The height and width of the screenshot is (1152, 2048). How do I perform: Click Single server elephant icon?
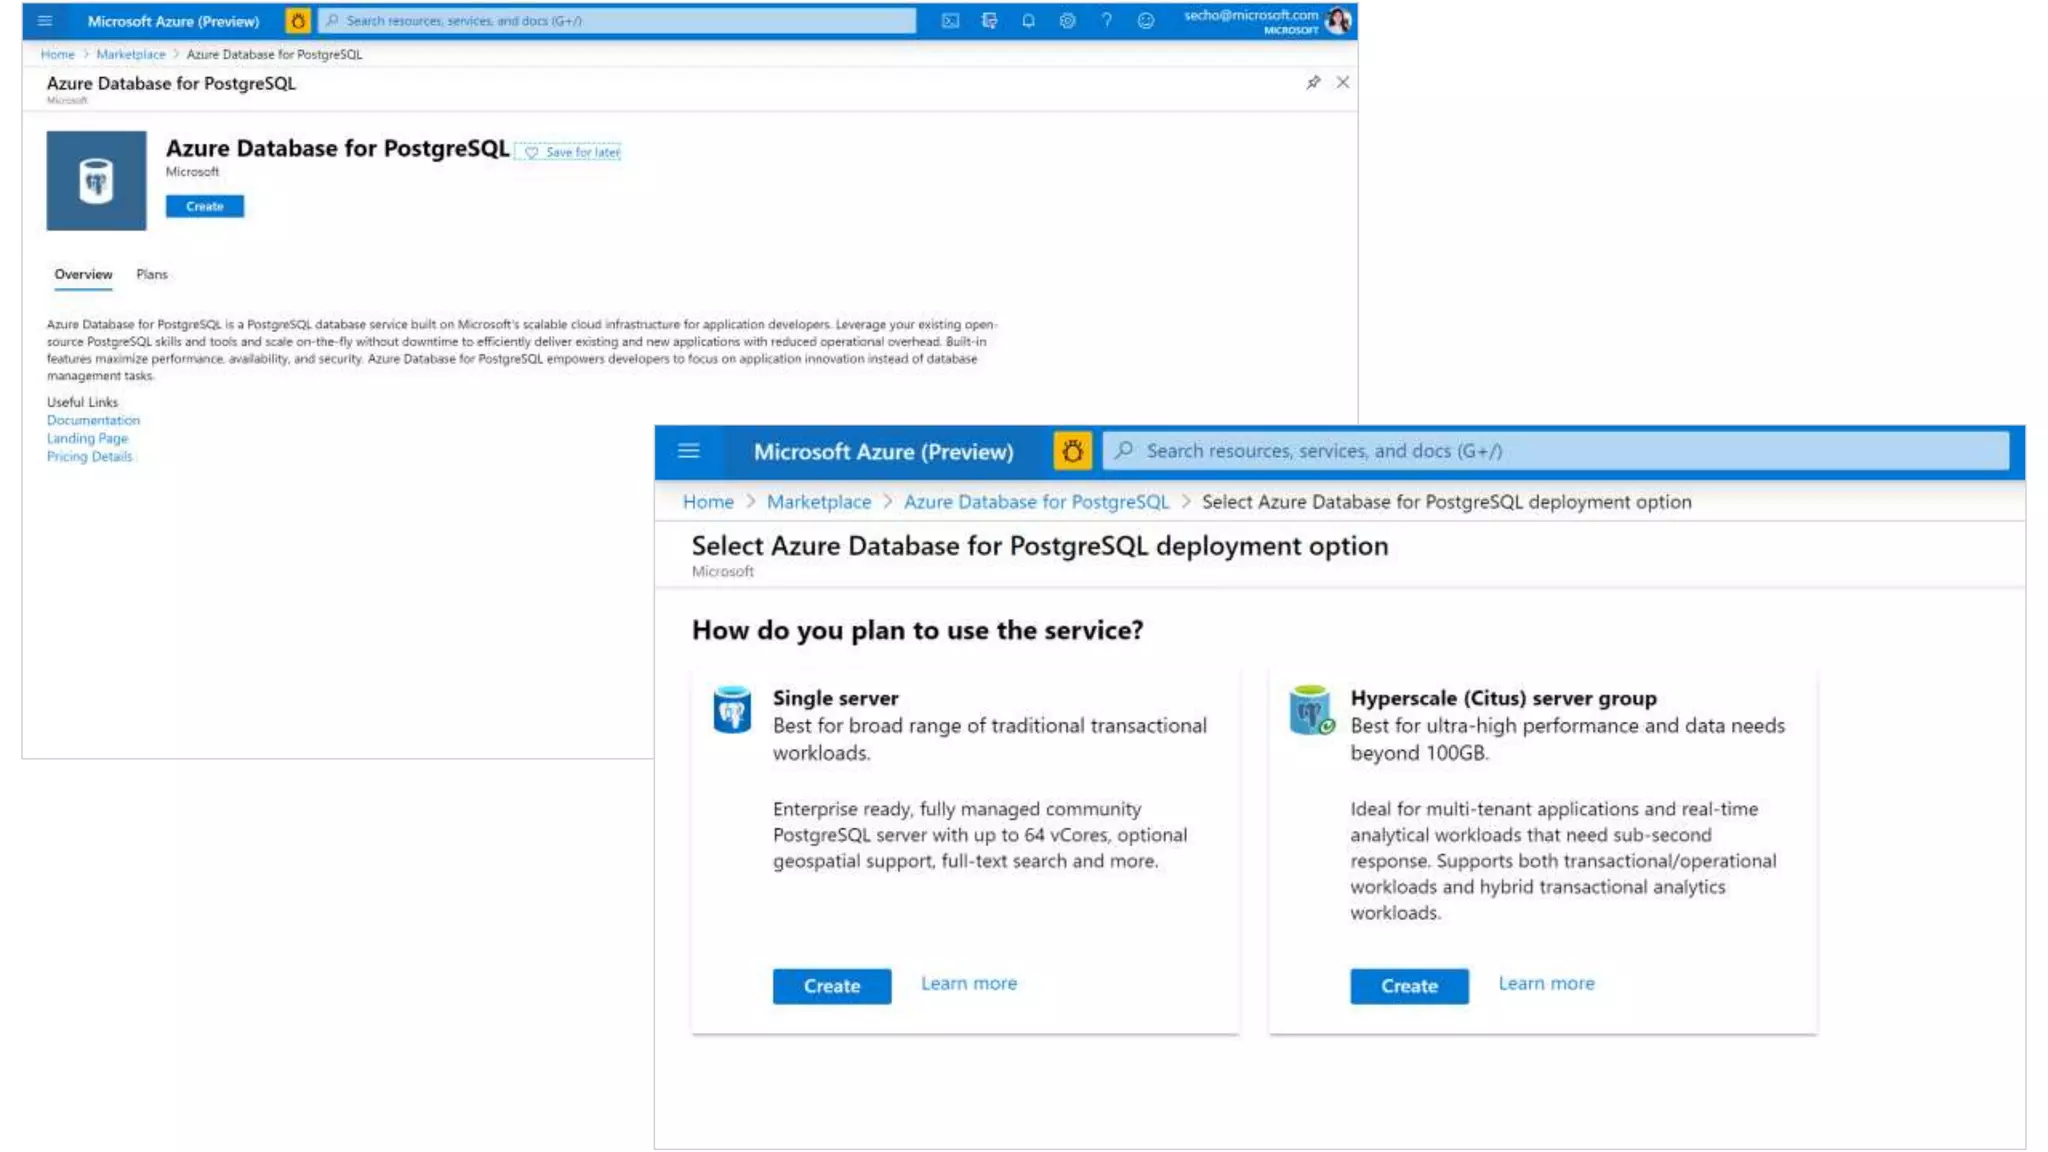(x=732, y=709)
